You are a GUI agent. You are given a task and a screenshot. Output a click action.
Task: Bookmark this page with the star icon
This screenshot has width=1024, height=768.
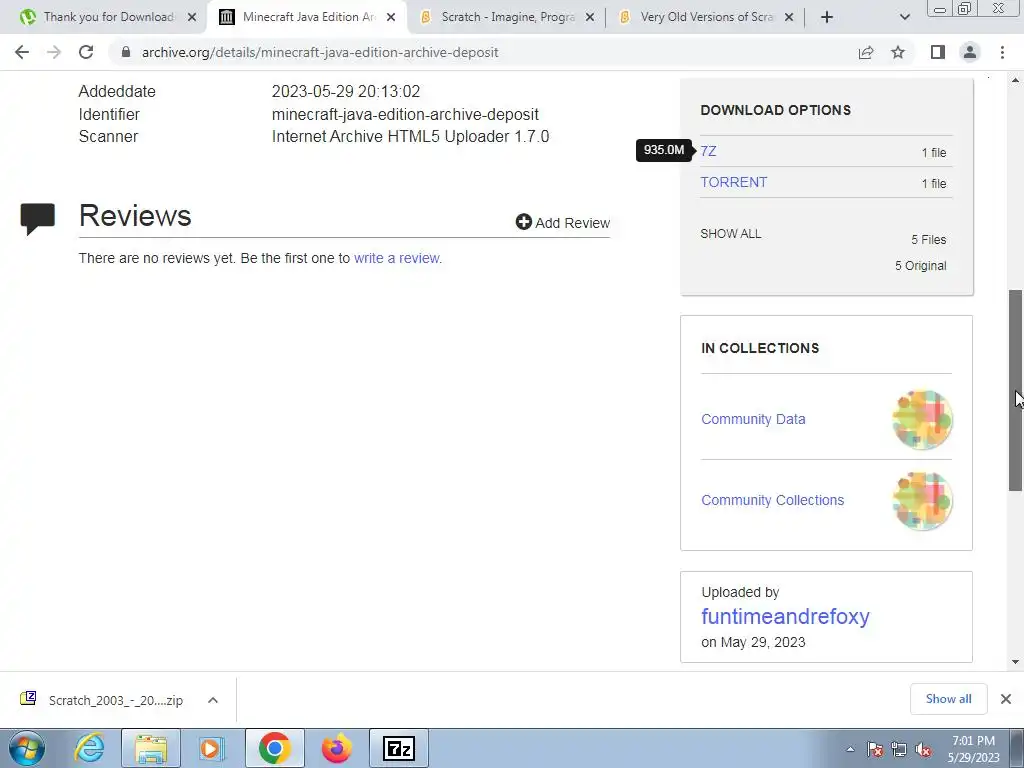[x=898, y=52]
